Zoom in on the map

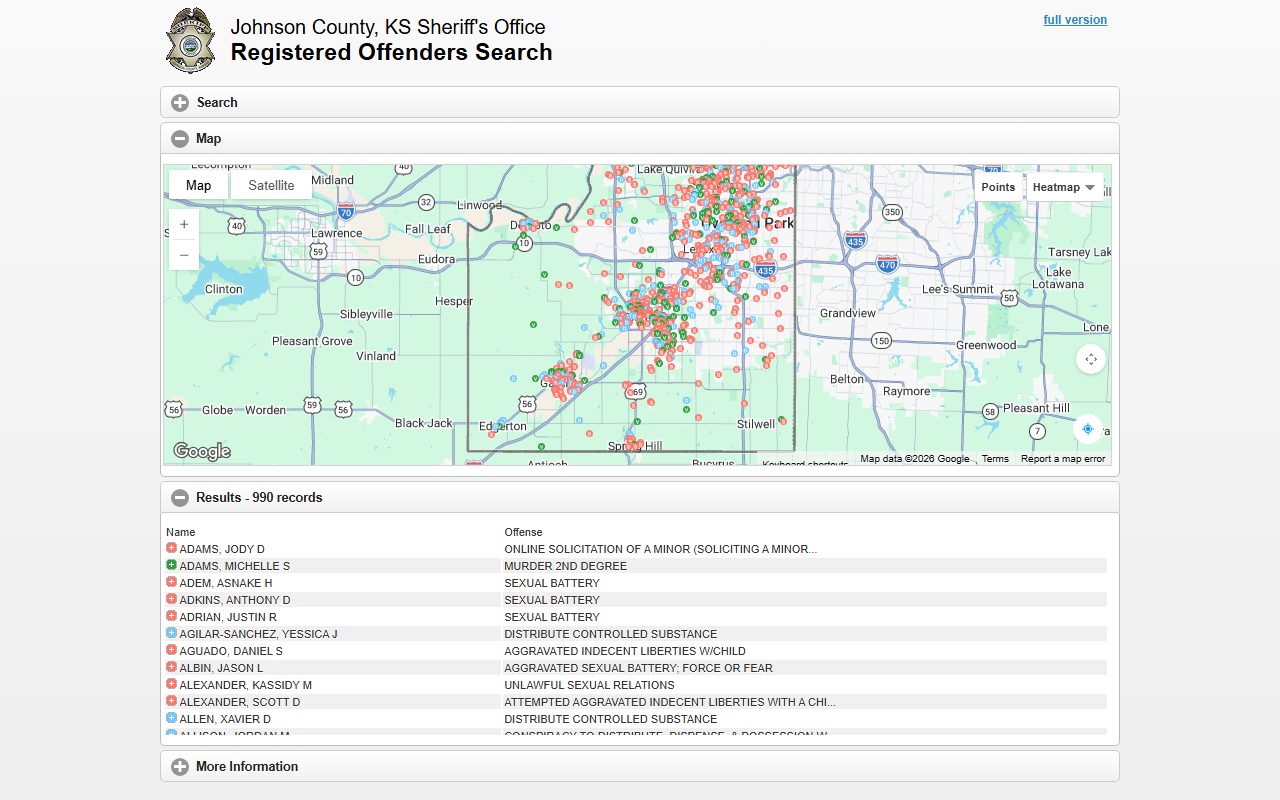[184, 225]
